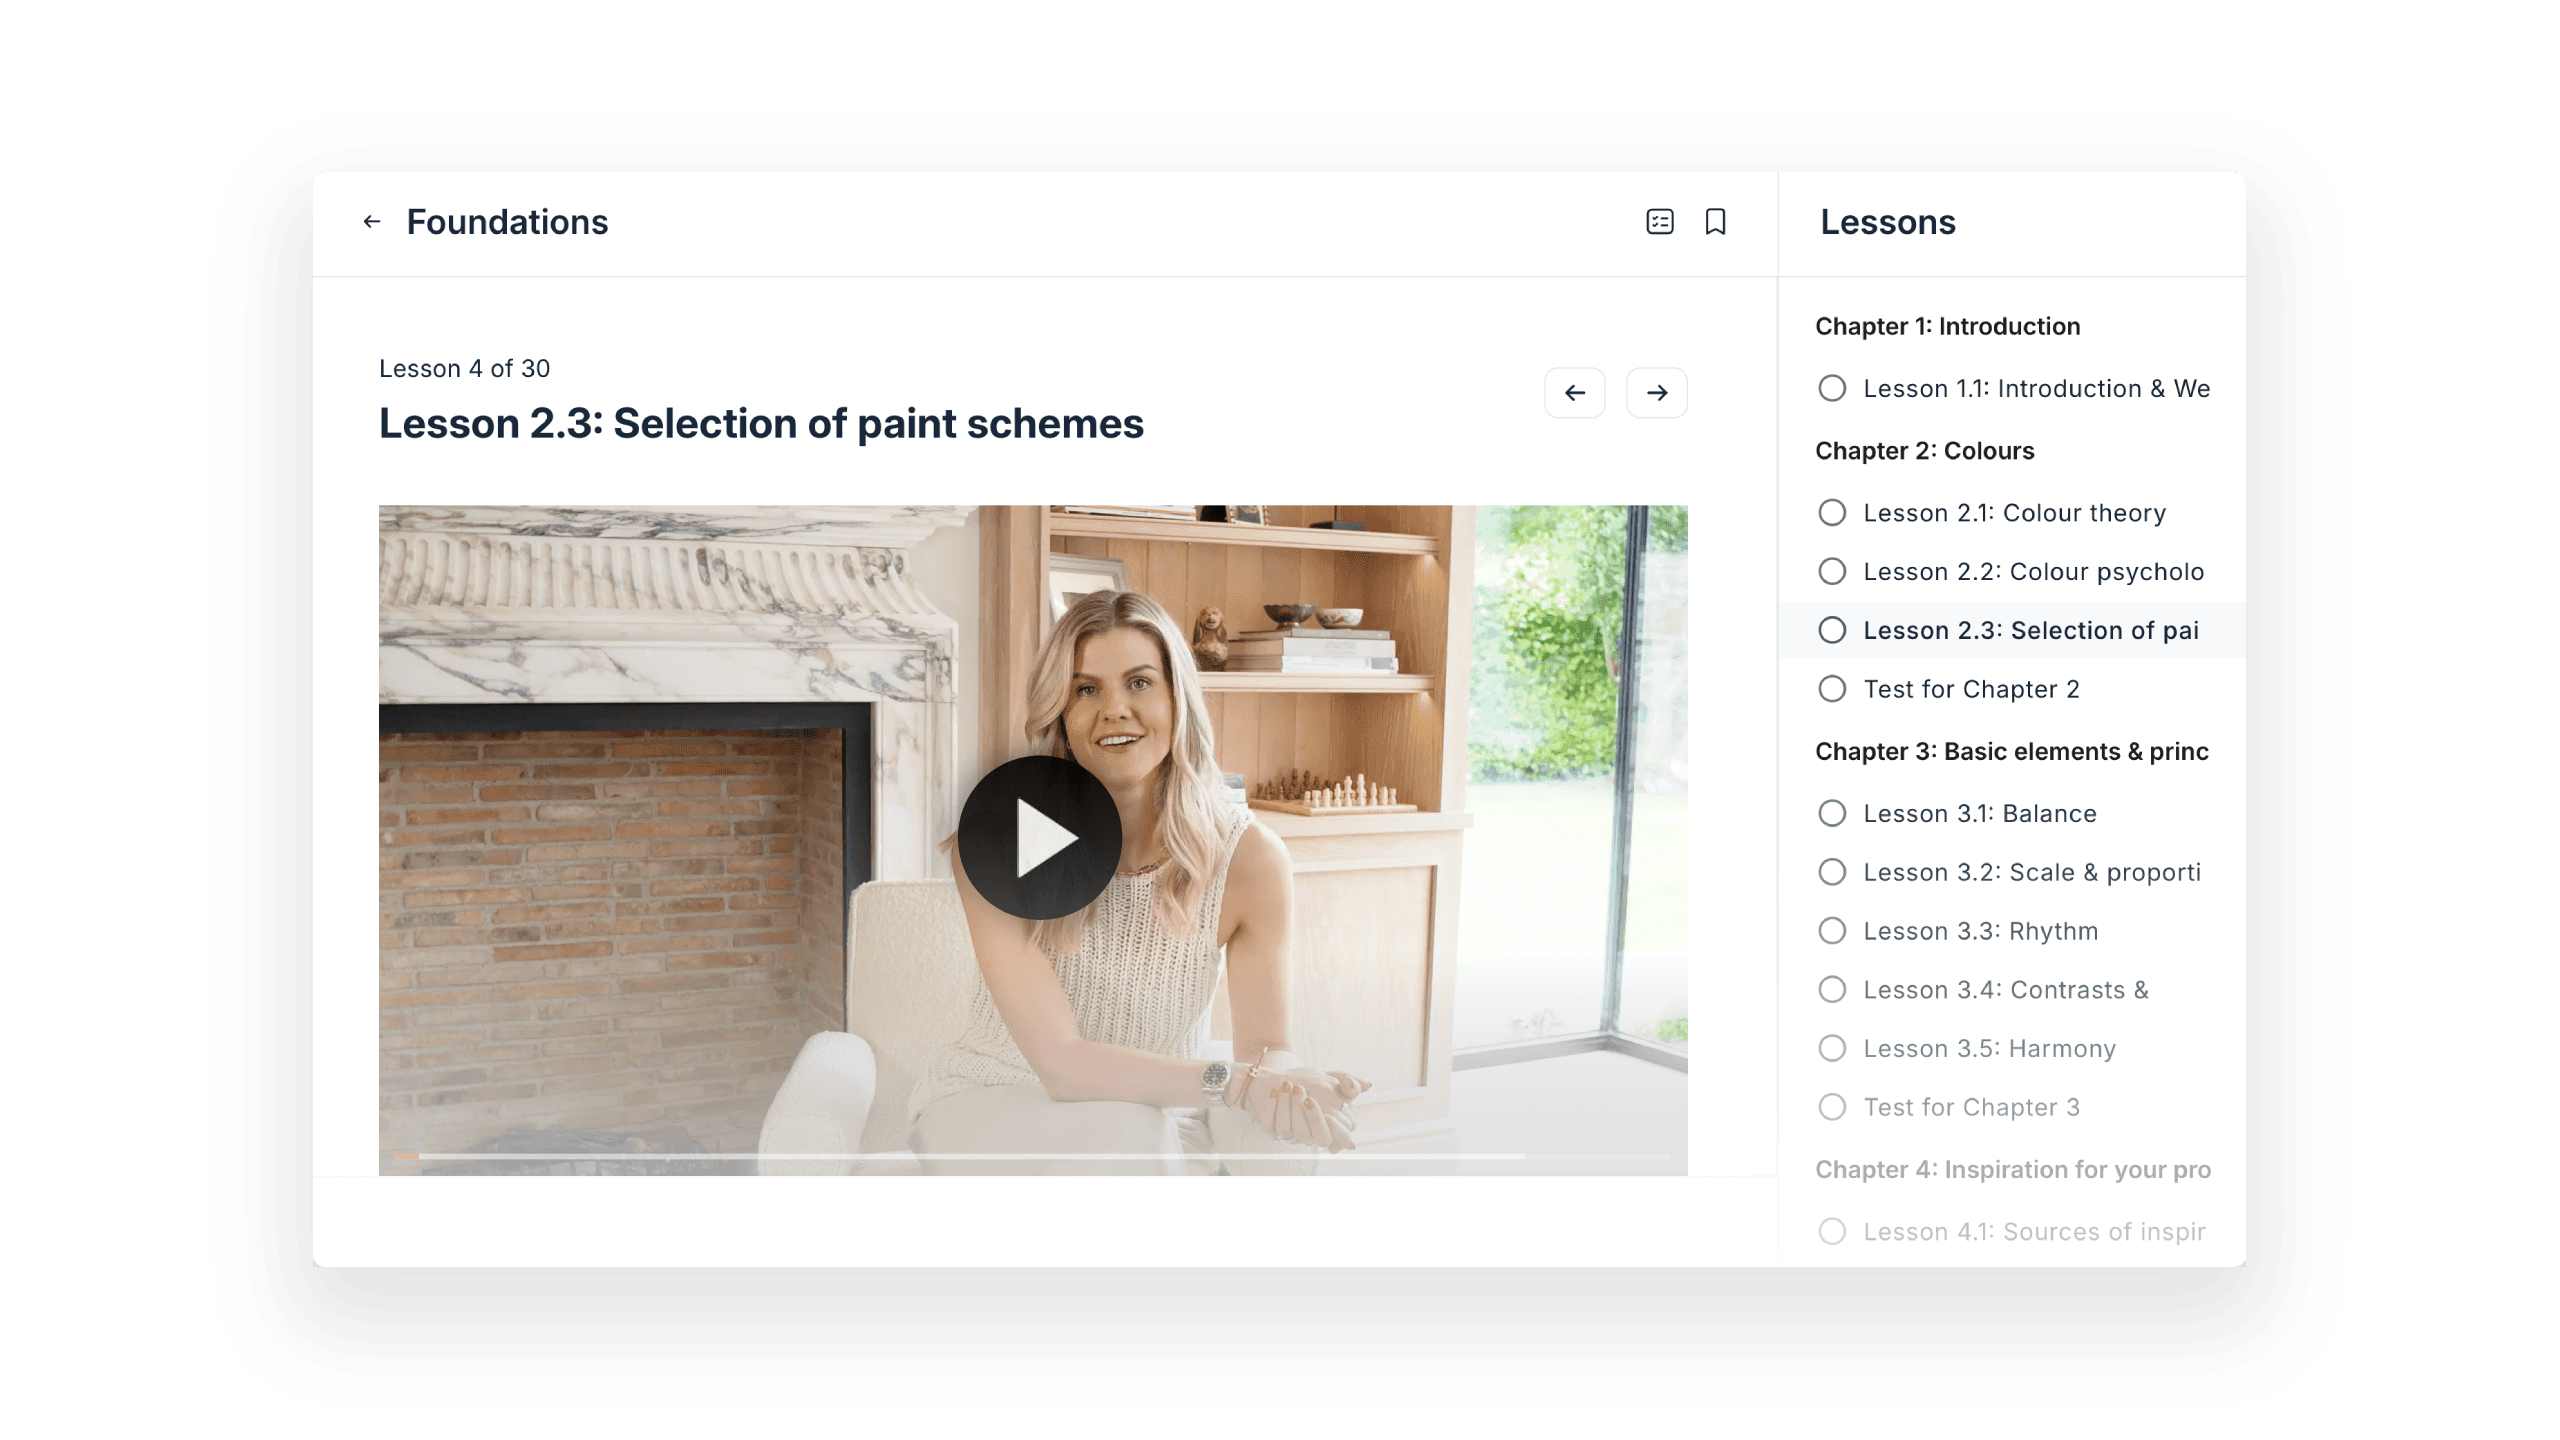Click the back arrow beside Foundations
The width and height of the screenshot is (2560, 1440).
[x=372, y=222]
